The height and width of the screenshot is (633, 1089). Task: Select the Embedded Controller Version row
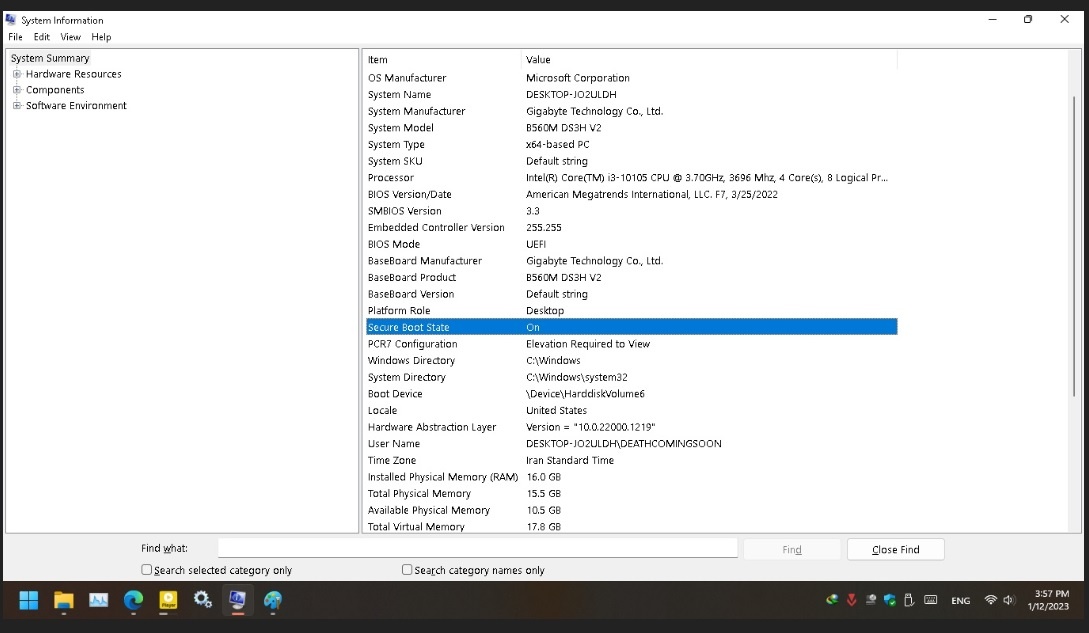pos(631,228)
